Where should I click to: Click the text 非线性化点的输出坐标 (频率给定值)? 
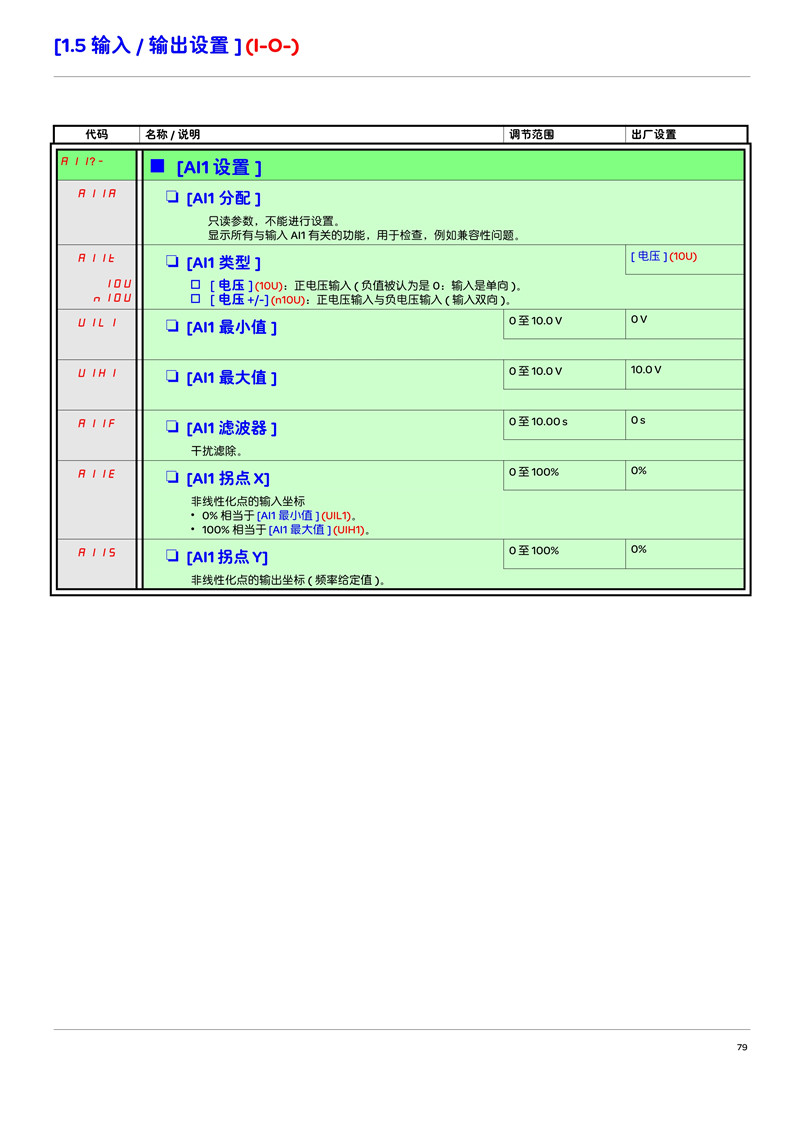pyautogui.click(x=288, y=580)
